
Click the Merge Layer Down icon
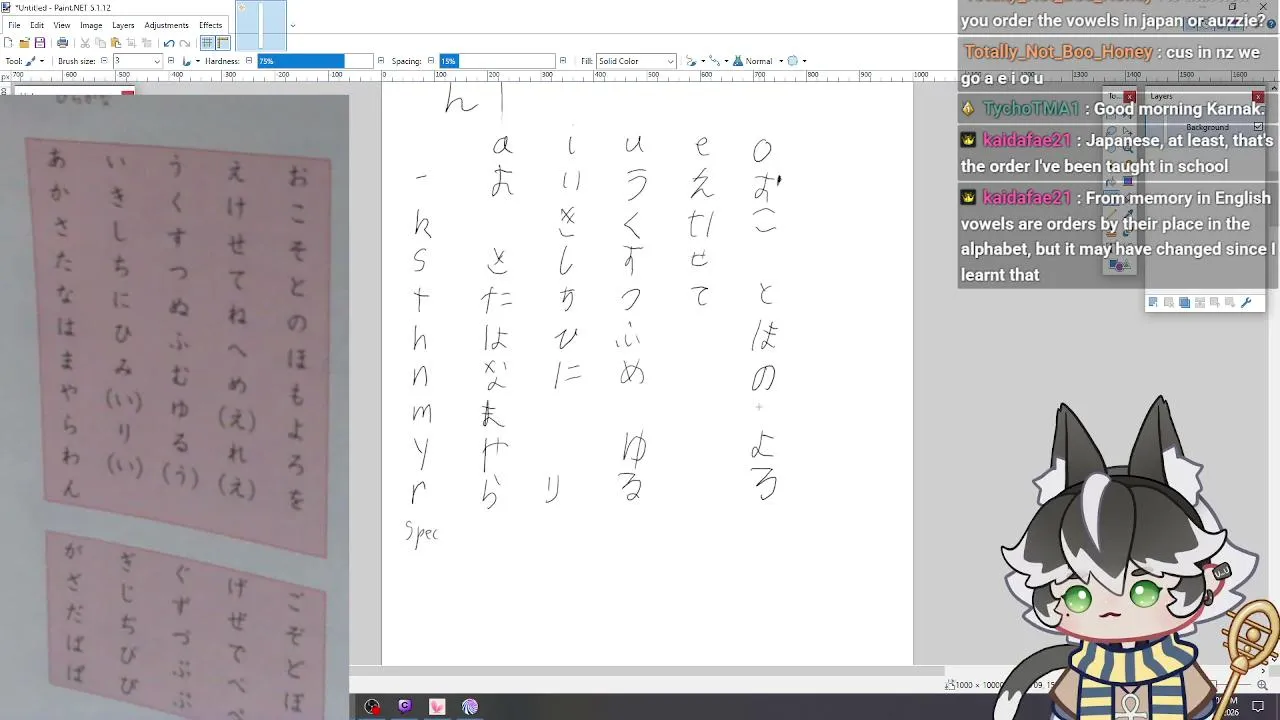1200,303
